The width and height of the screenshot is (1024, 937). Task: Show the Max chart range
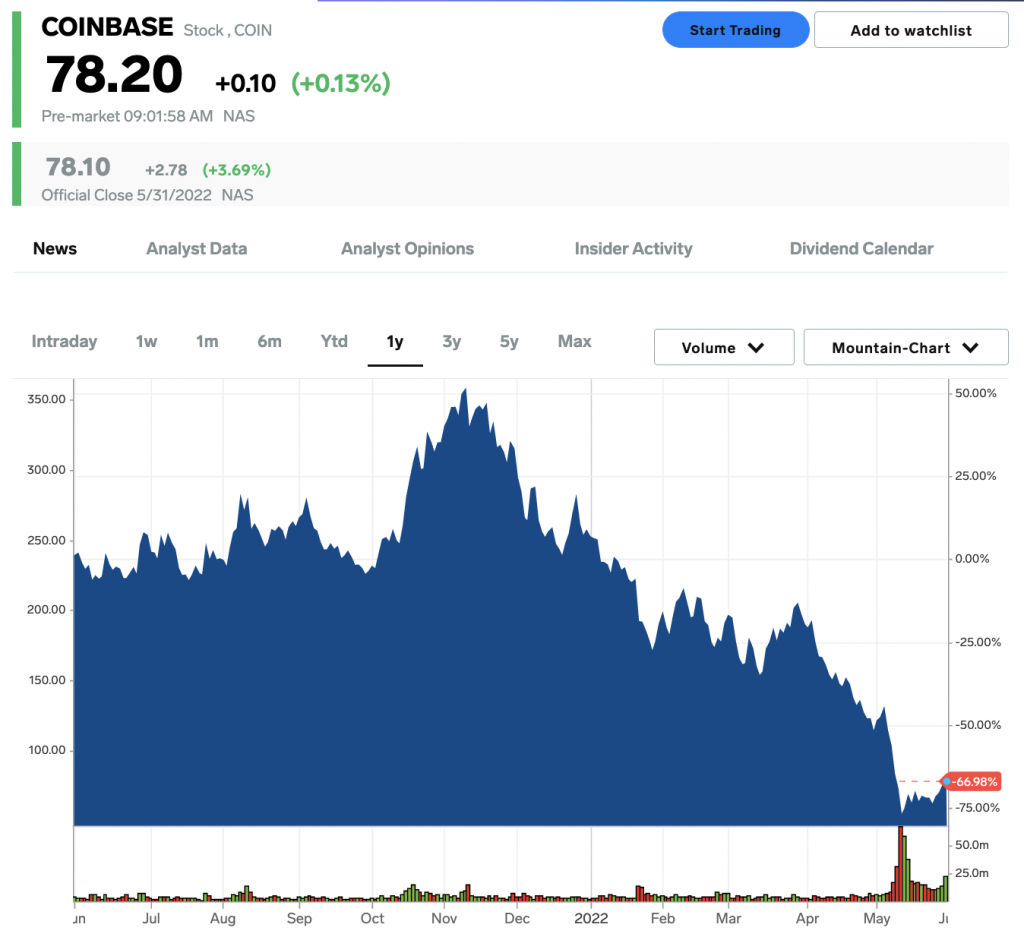pyautogui.click(x=575, y=341)
